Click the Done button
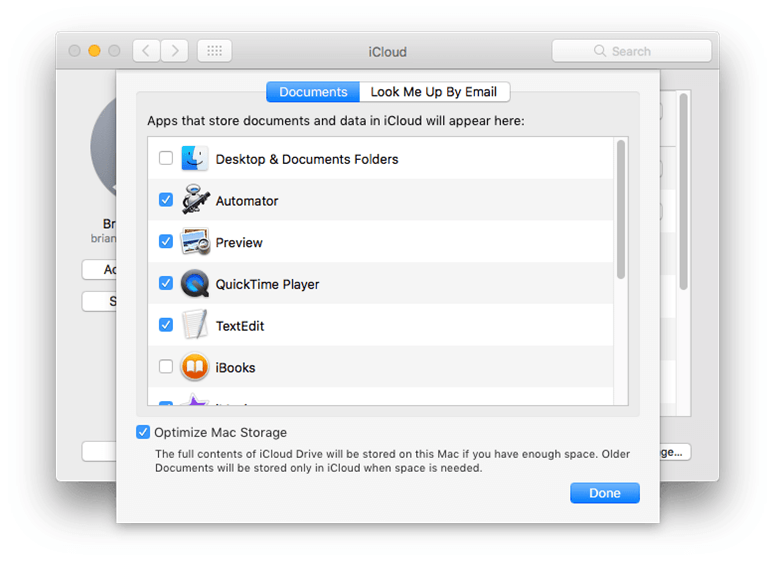This screenshot has height=561, width=775. point(604,493)
